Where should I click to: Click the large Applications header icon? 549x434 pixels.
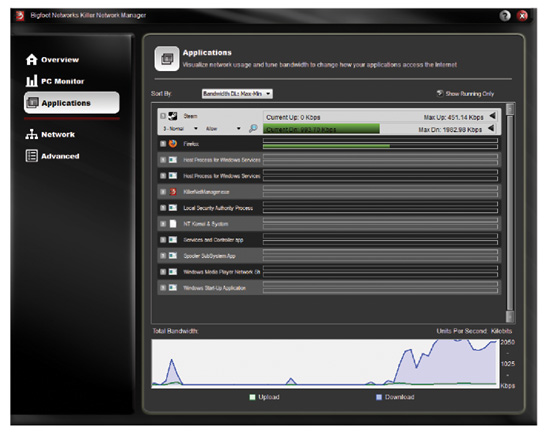pyautogui.click(x=167, y=58)
